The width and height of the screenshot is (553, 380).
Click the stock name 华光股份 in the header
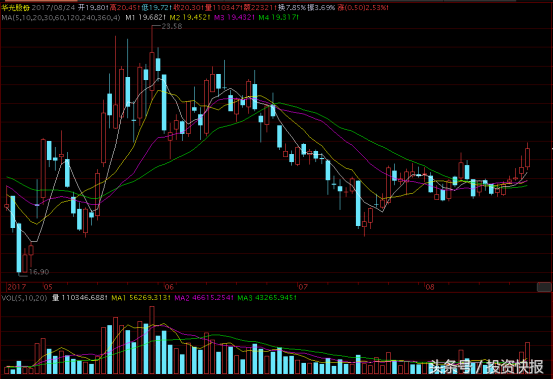16,7
